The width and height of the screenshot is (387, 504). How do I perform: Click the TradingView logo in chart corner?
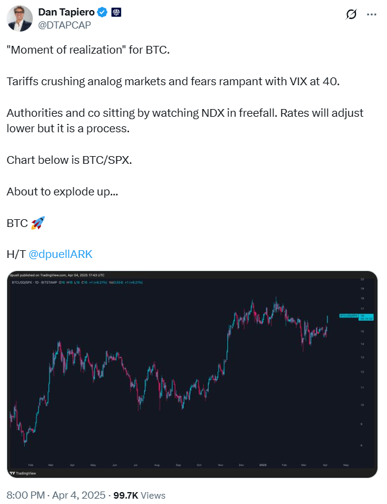pos(23,473)
